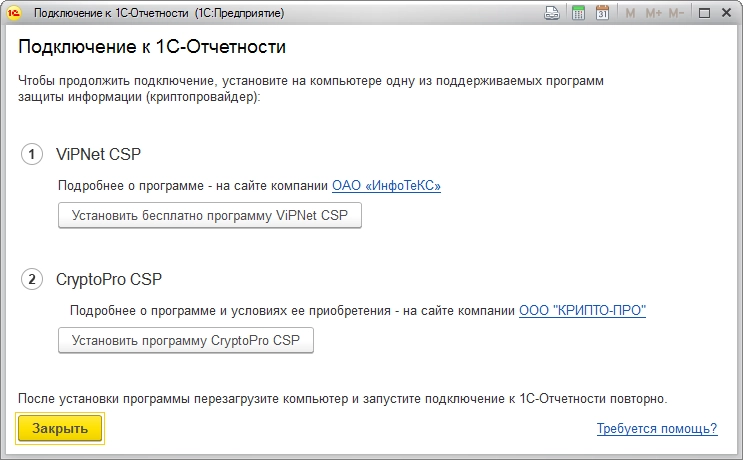Screen dimensions: 743x460
Task: Click 'Установить программу CryptoPro CSP' button
Action: [x=186, y=341]
